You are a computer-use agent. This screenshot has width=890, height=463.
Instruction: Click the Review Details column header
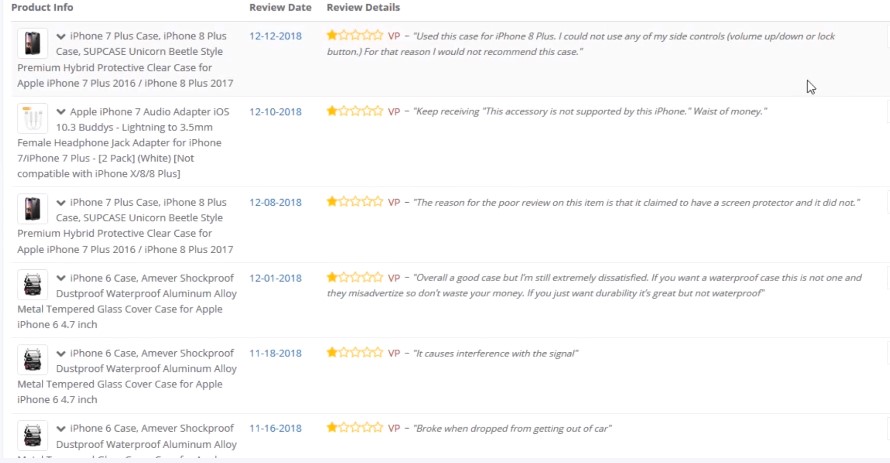coord(363,7)
